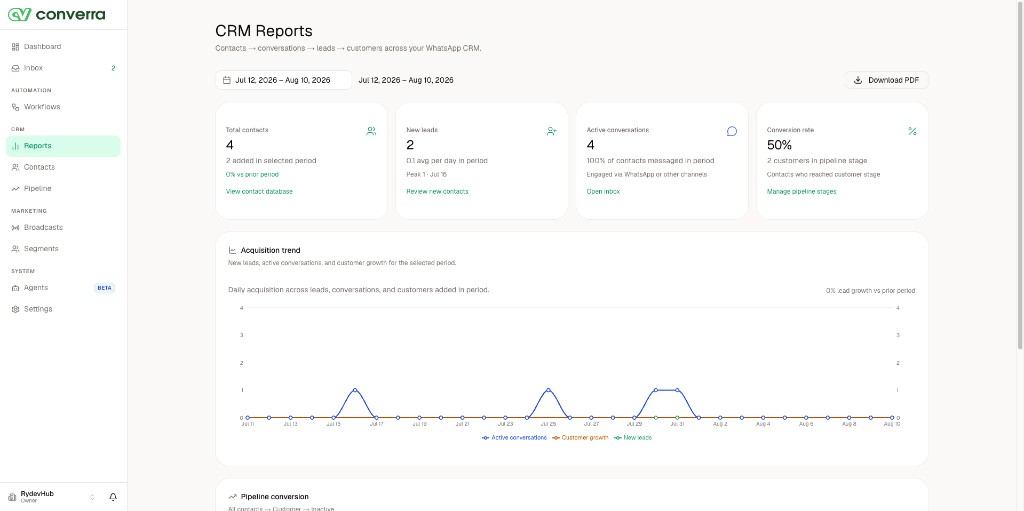Open the Dashboard page
Viewport: 1024px width, 511px height.
(x=63, y=46)
